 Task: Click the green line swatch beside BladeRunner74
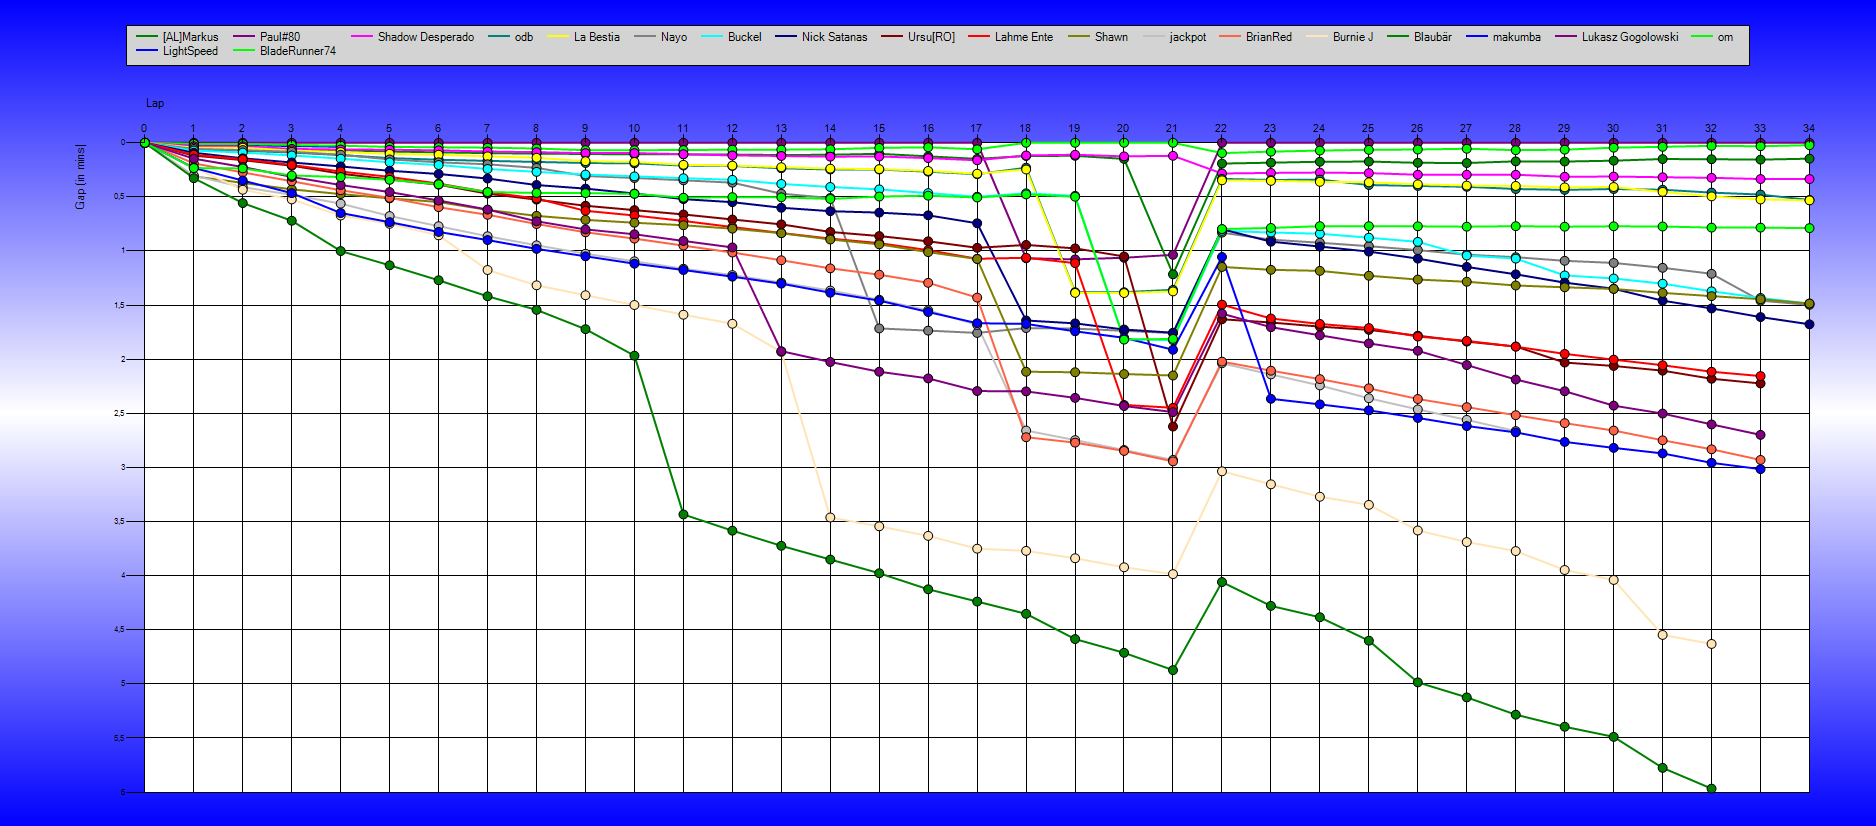[x=244, y=51]
